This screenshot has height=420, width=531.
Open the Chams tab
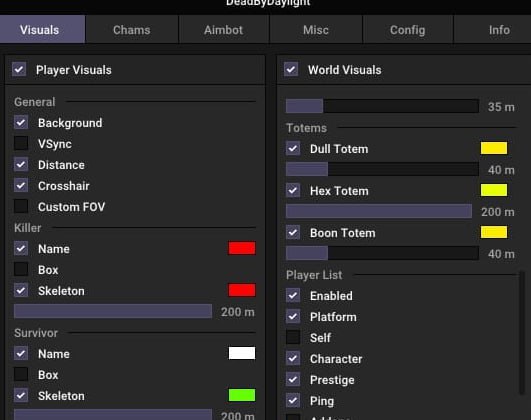[132, 30]
